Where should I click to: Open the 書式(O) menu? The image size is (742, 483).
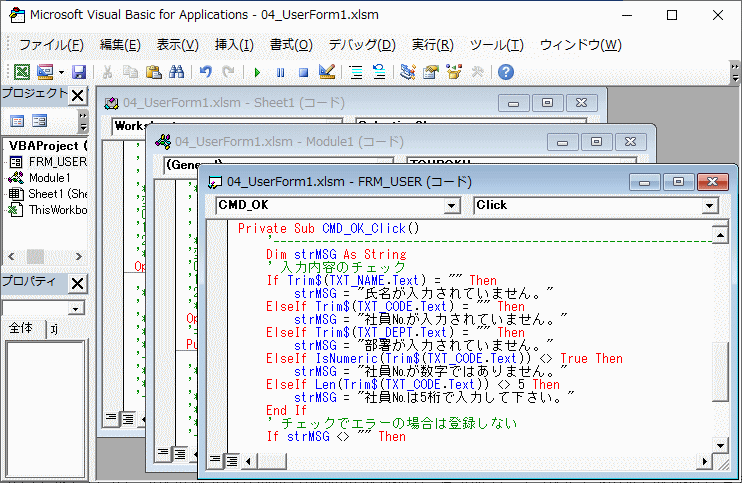click(x=291, y=45)
